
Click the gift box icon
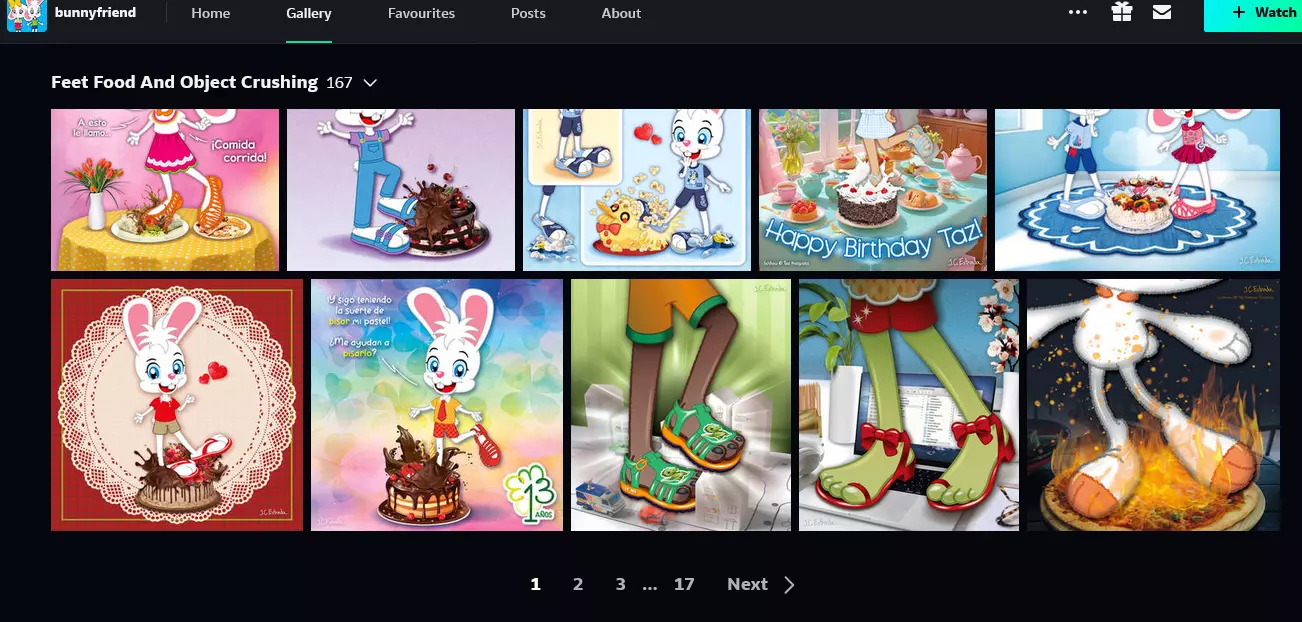1122,12
